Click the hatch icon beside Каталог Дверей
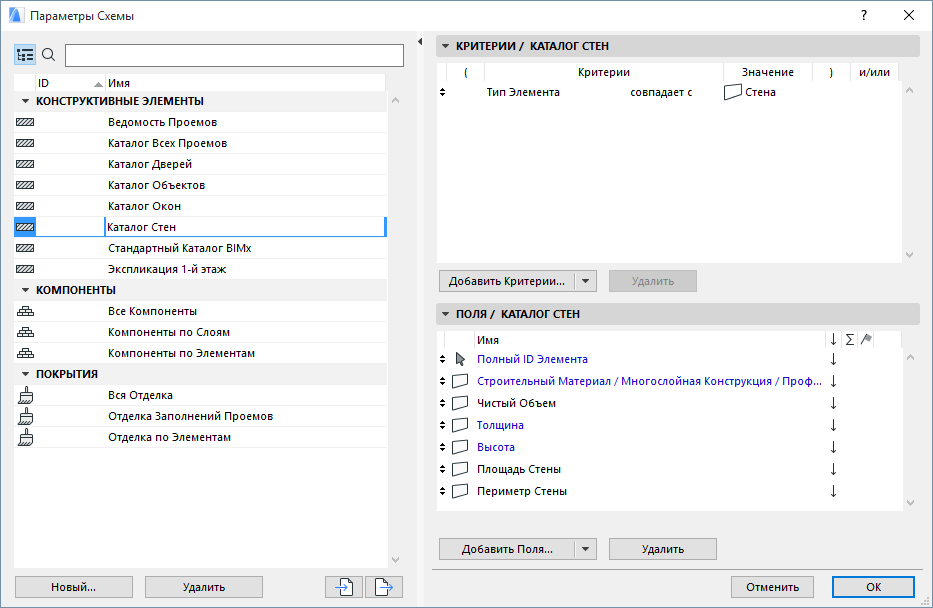The image size is (933, 608). 25,164
